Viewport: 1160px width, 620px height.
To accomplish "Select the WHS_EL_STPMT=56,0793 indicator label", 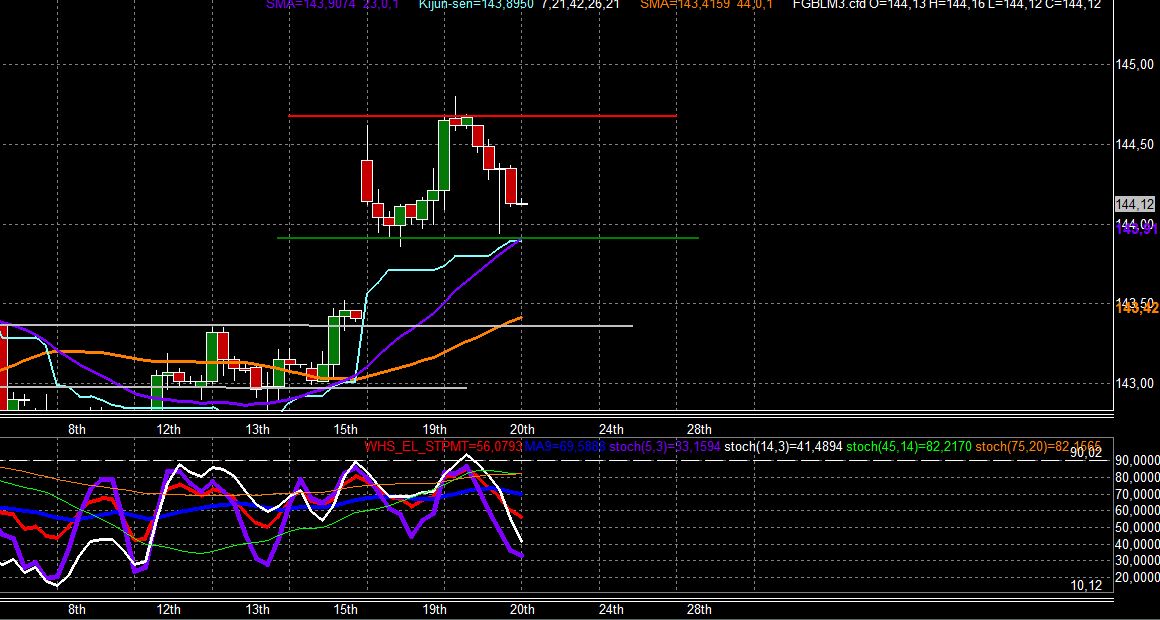I will (443, 446).
